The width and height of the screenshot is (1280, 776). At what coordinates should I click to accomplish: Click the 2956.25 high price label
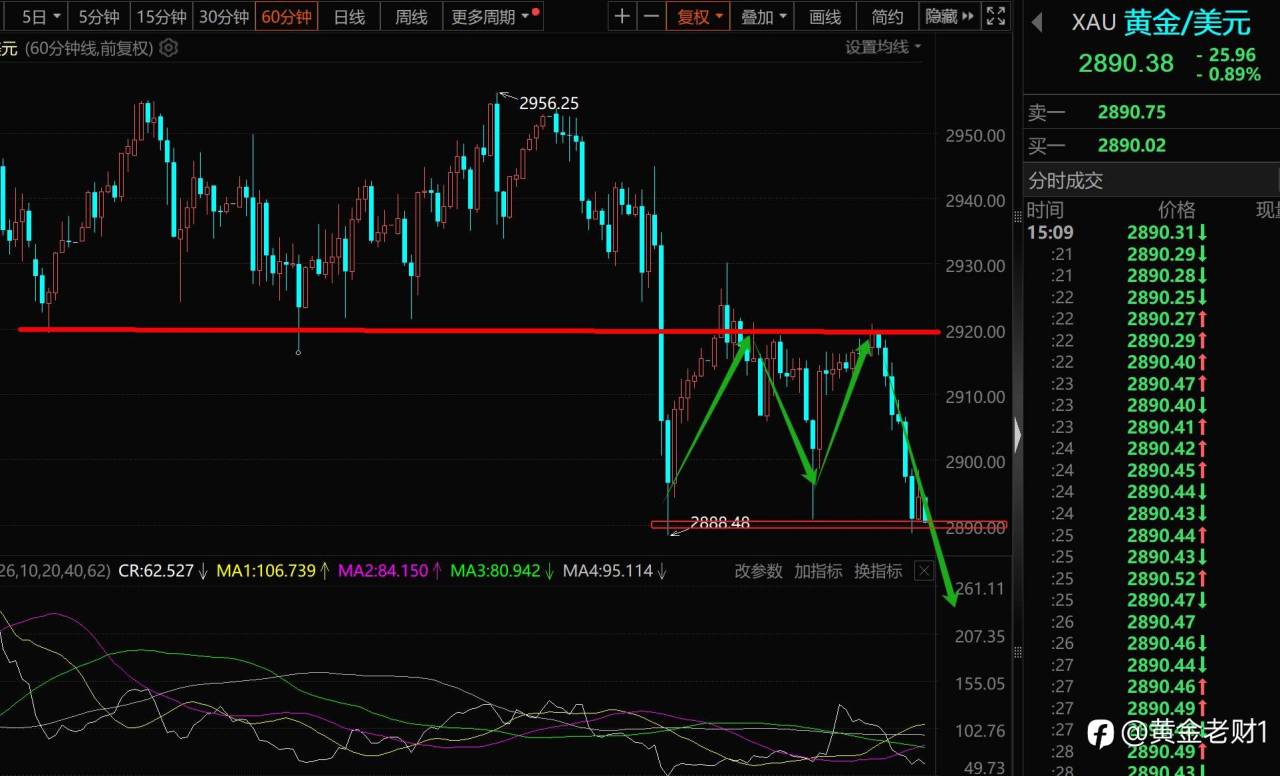point(548,103)
